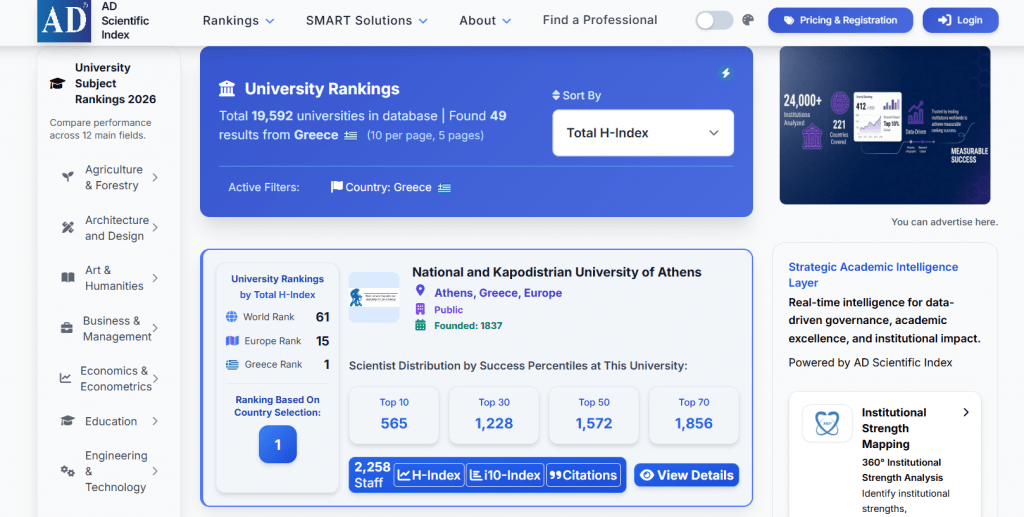Expand the Economics & Econometrics chevron
Screen dimensions: 1024x517
coord(155,378)
